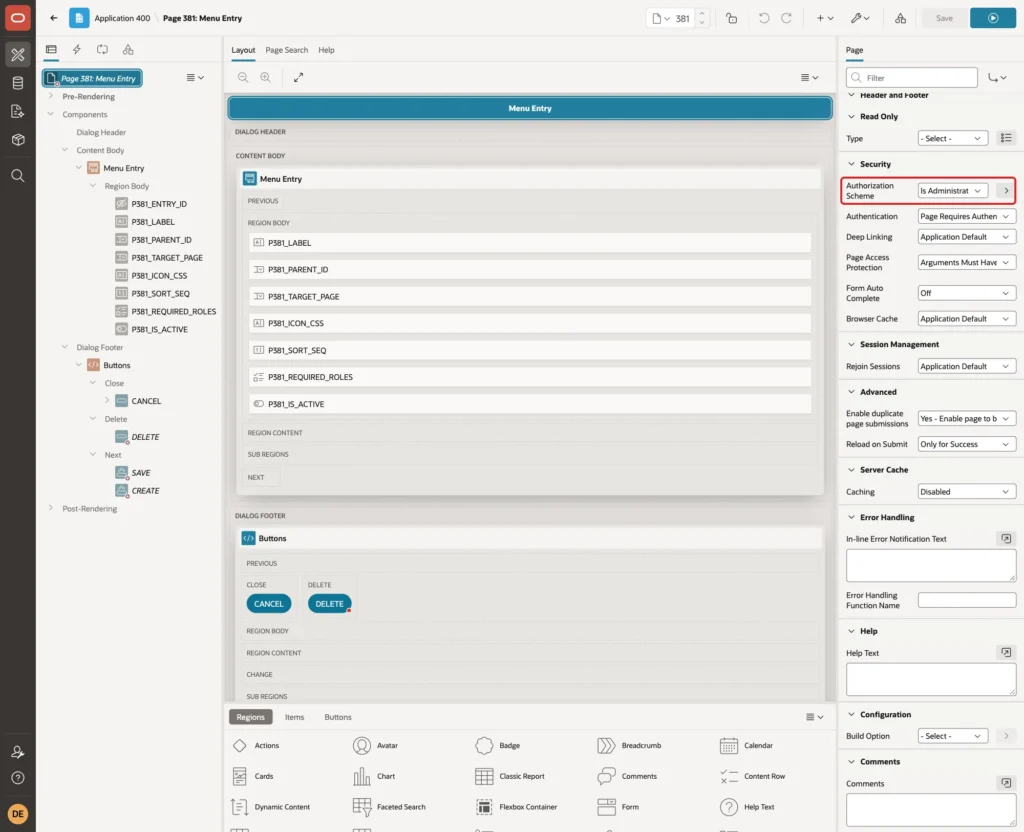The image size is (1024, 832).
Task: Open the App Builder sidebar icon
Action: coord(18,55)
